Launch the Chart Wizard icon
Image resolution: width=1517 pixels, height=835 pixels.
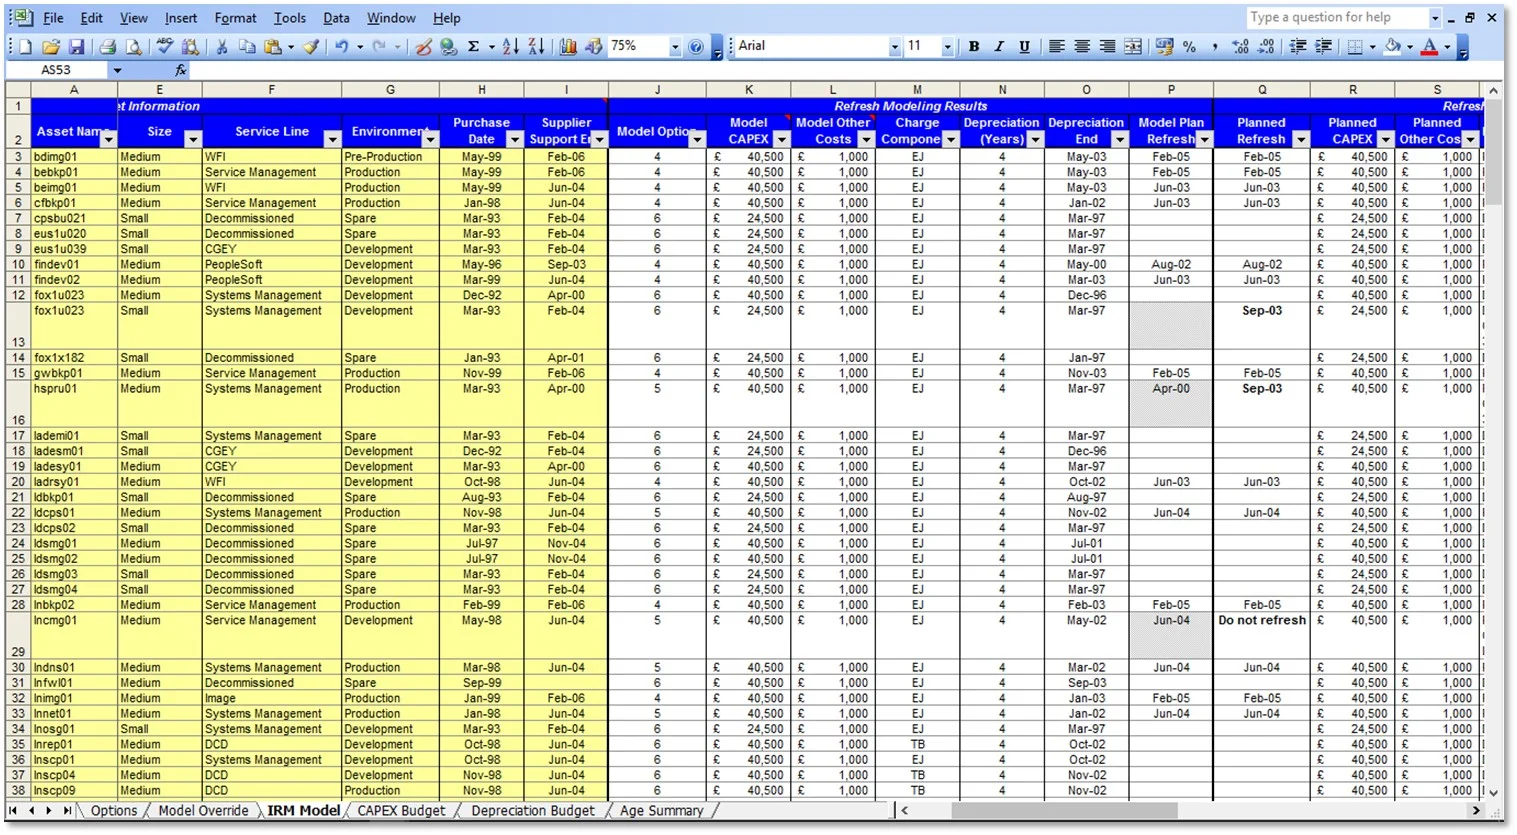click(568, 46)
